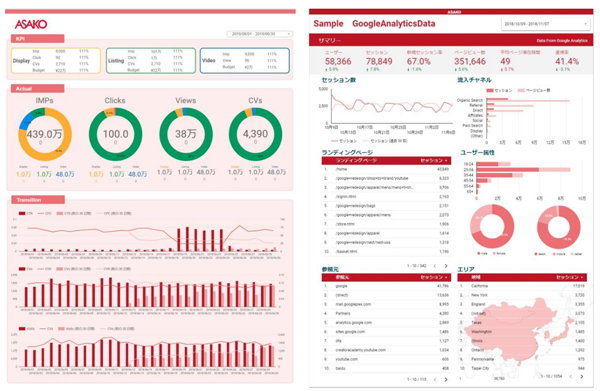This screenshot has height=391, width=600.
Task: Click the Clicks donut chart showing 100.0
Action: click(115, 134)
